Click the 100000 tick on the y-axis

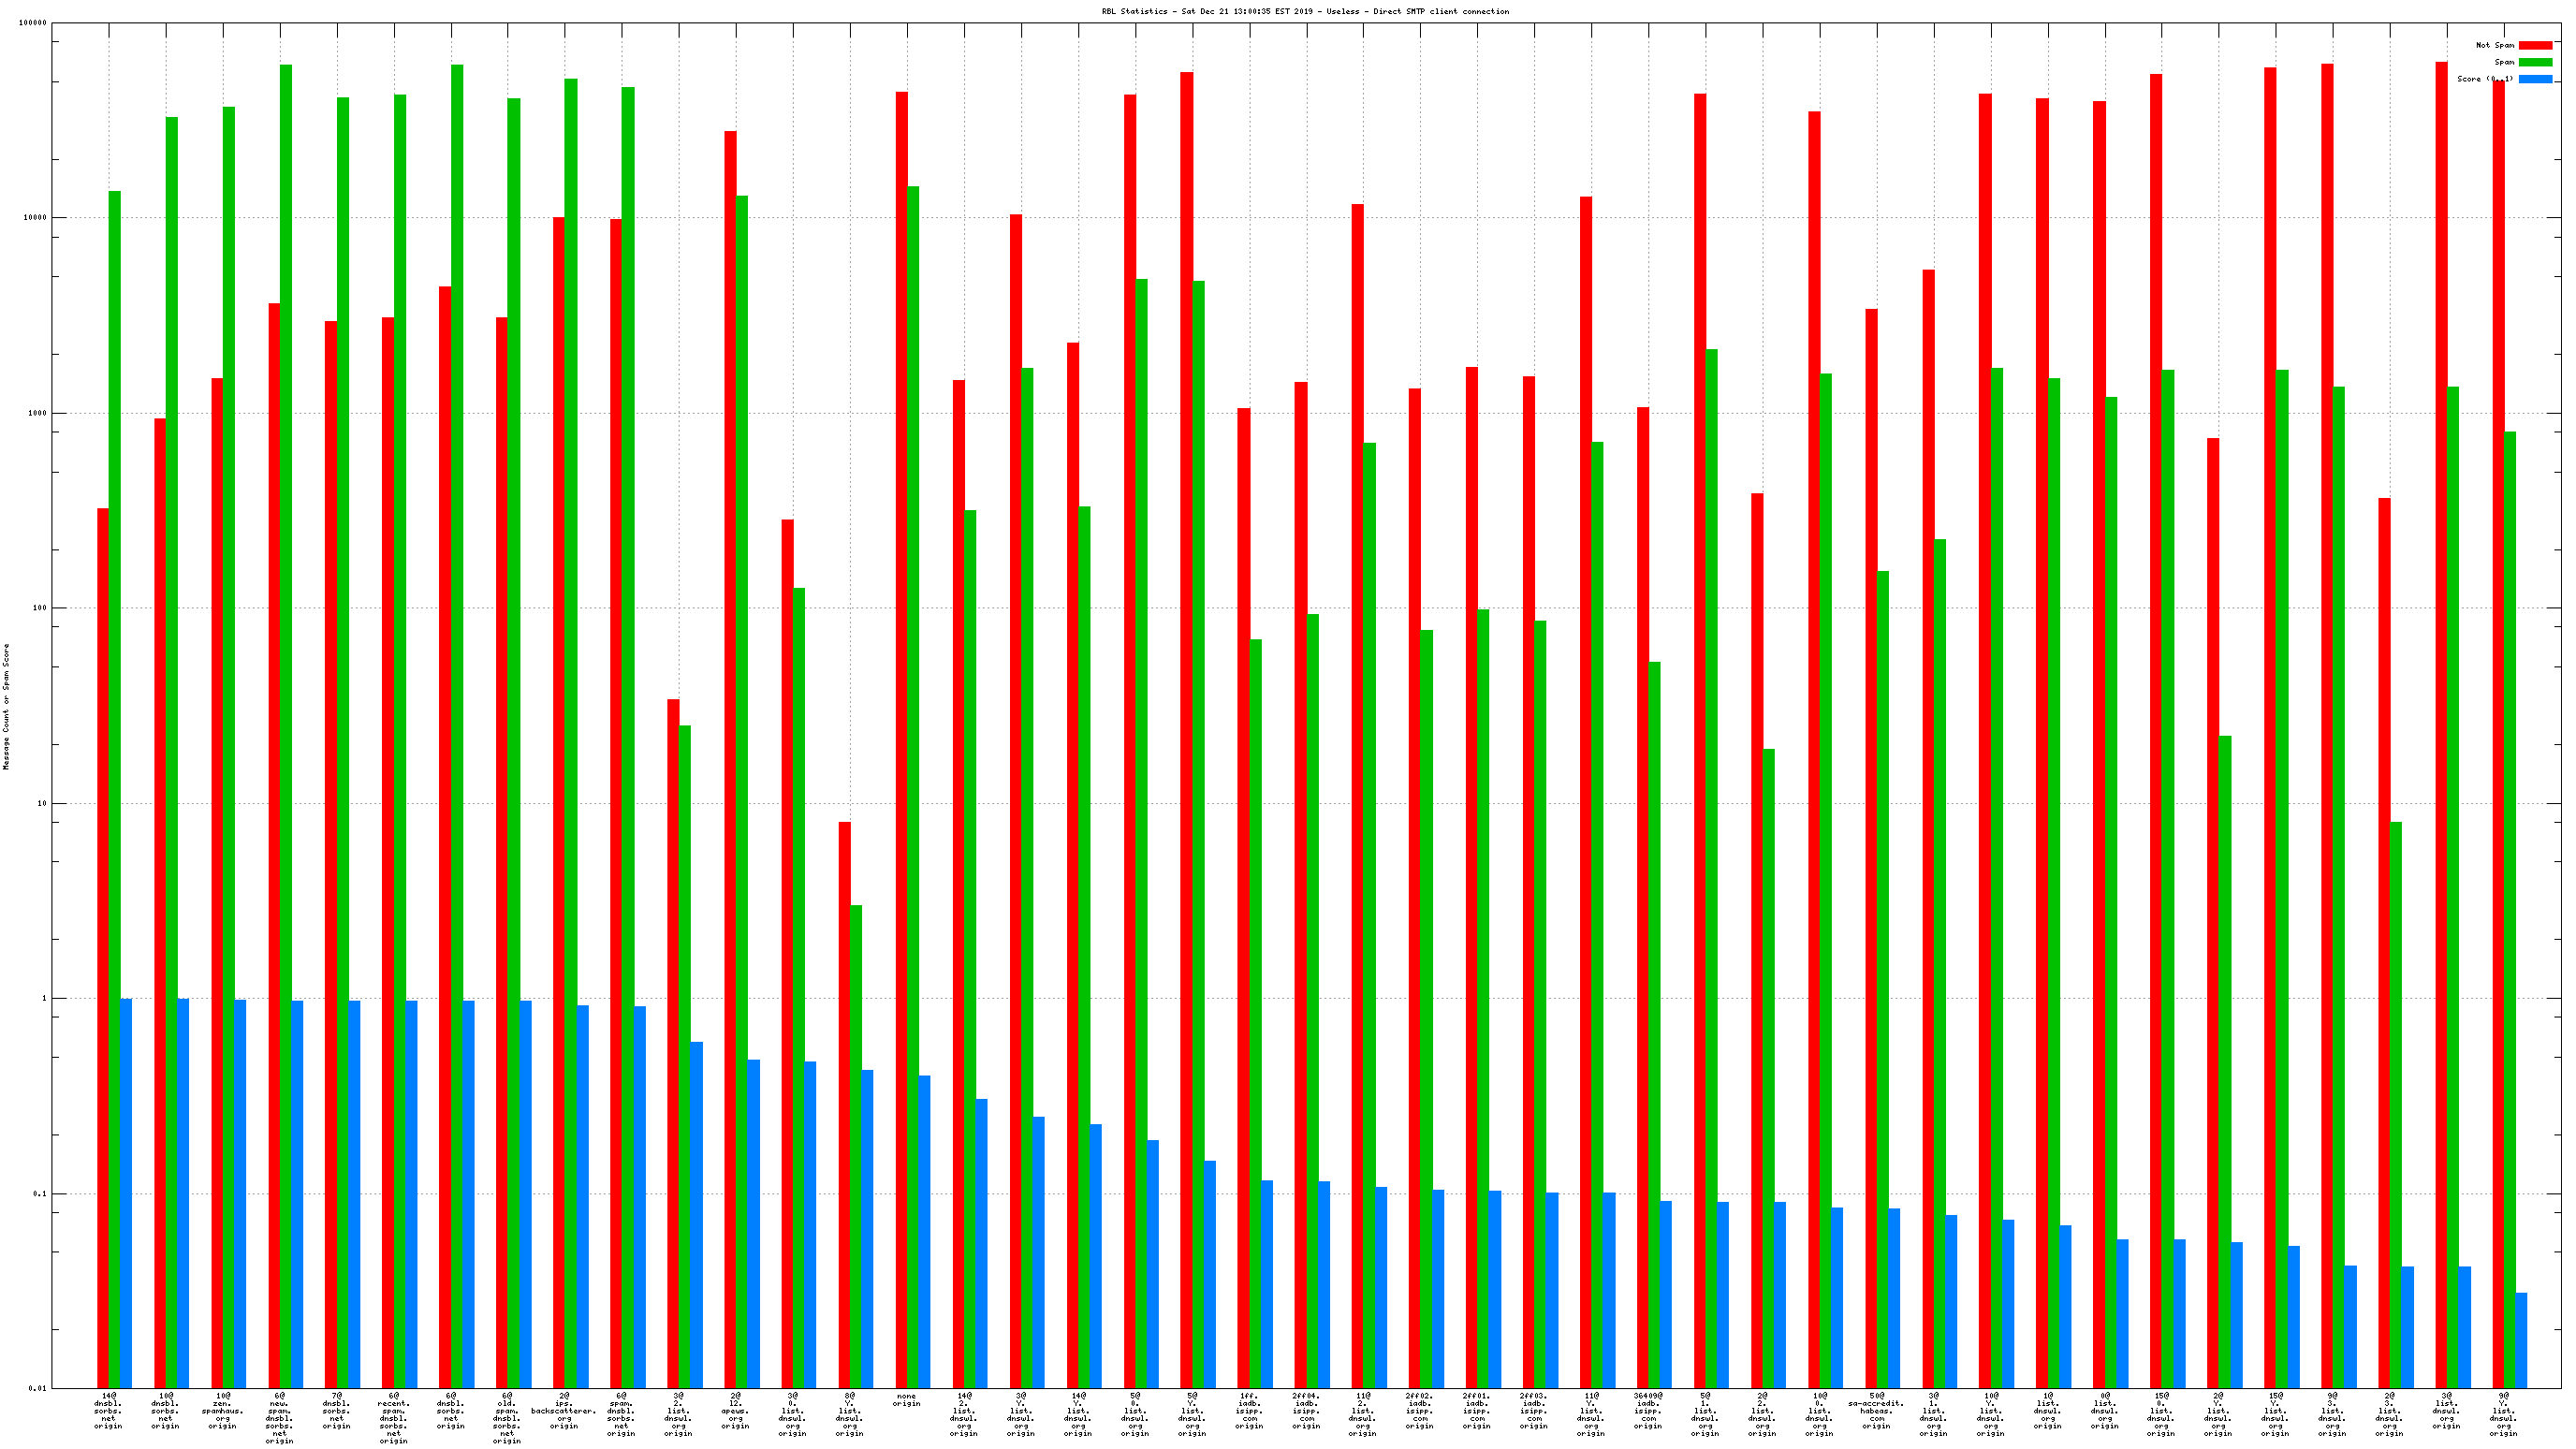32,23
